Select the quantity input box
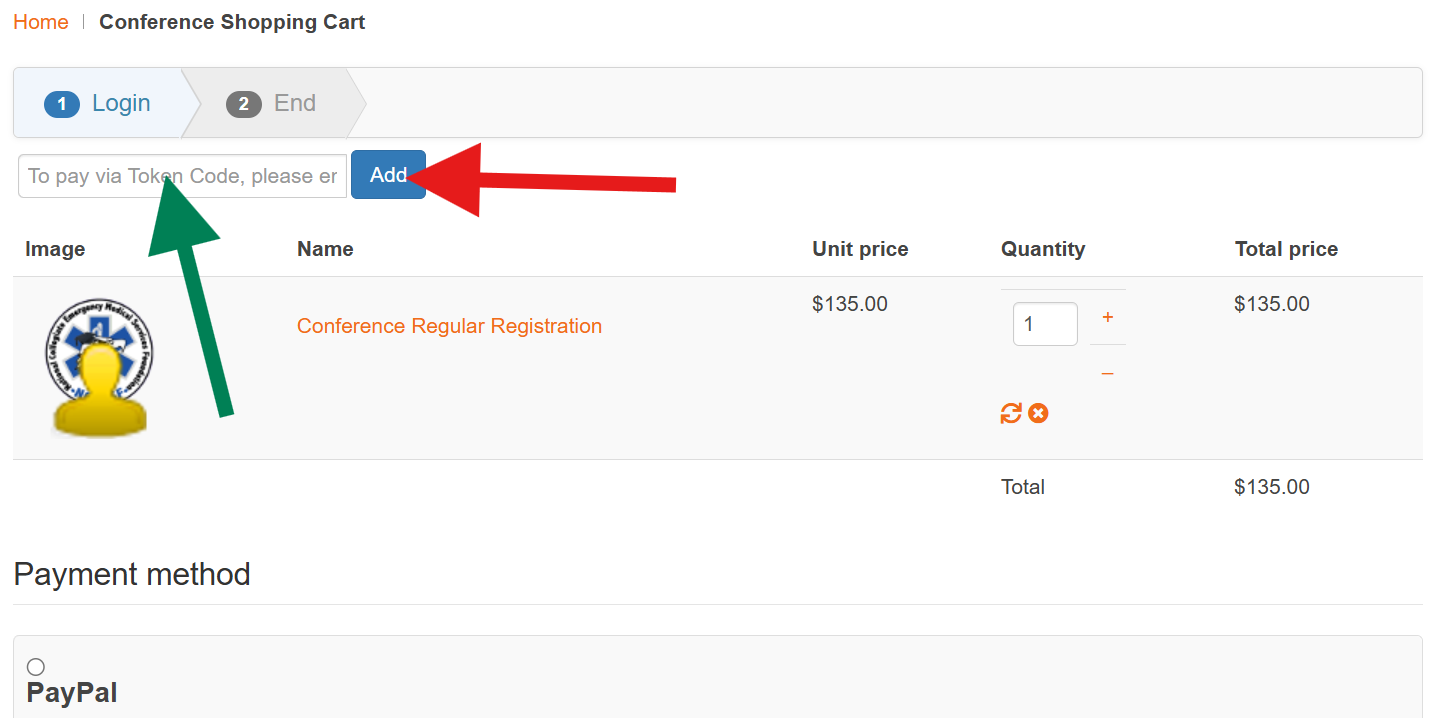The height and width of the screenshot is (718, 1440). (1044, 323)
